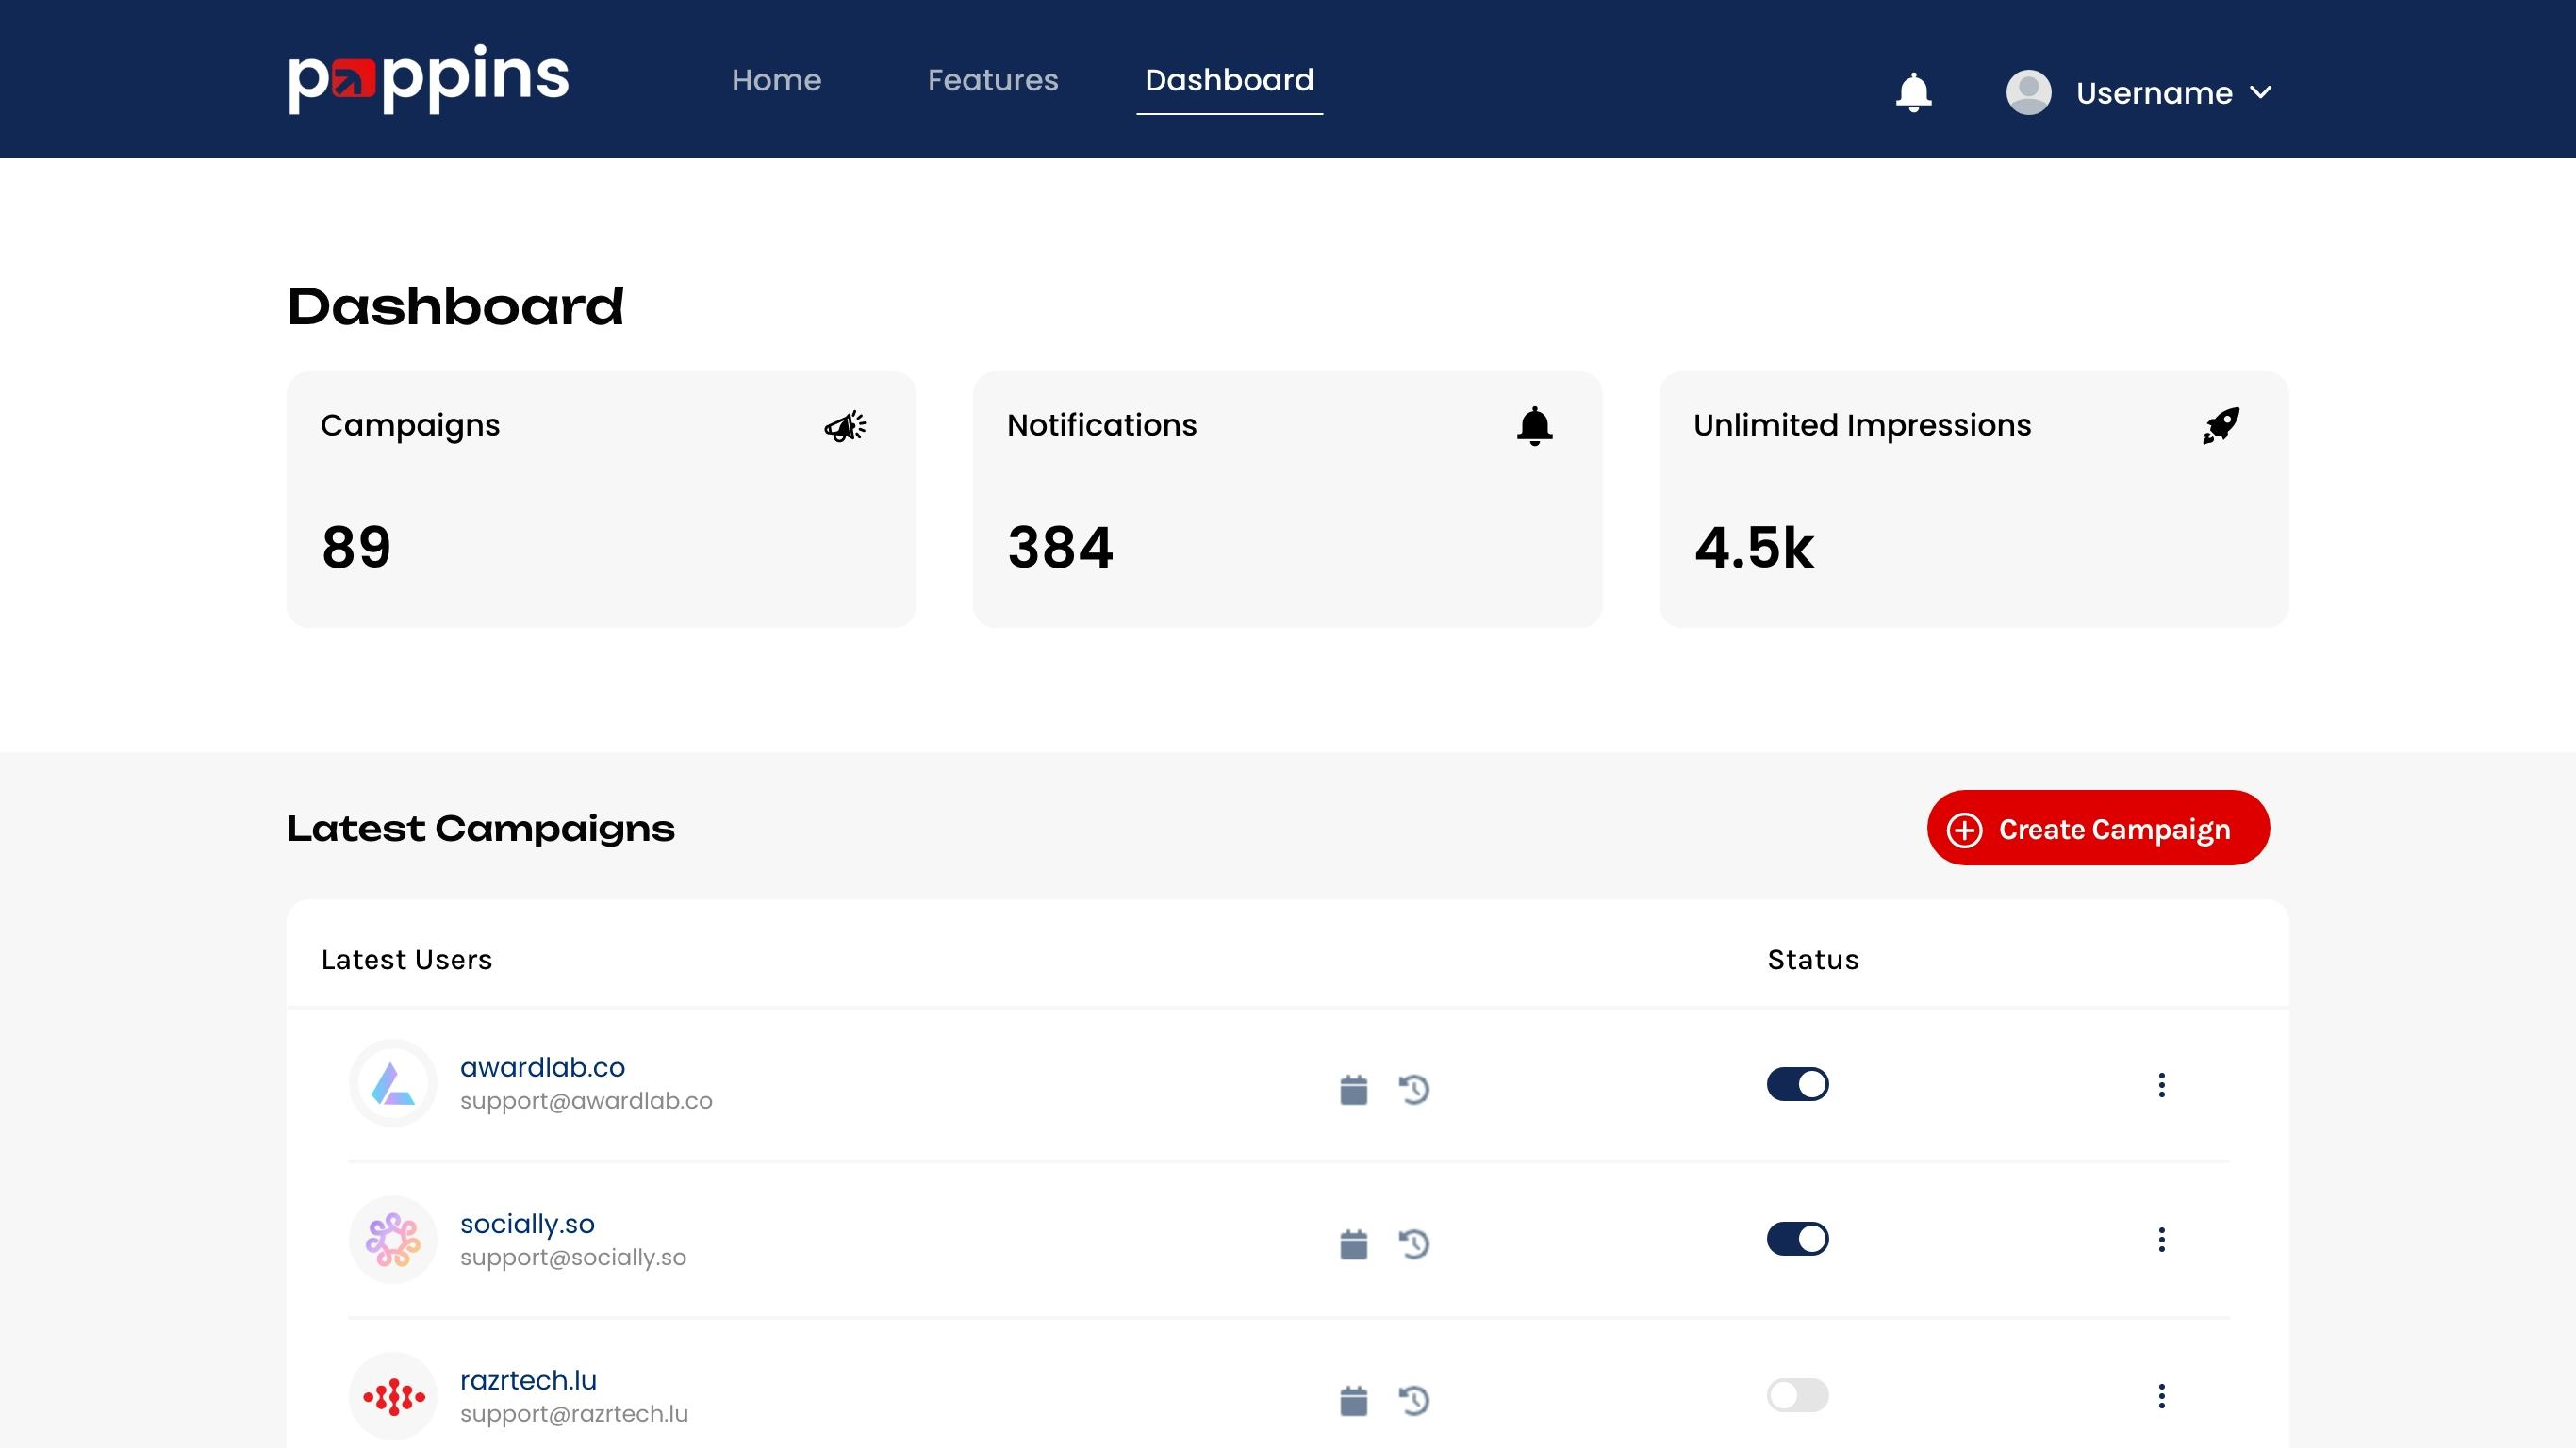
Task: Open history icon for razrtech.lu row
Action: (1414, 1400)
